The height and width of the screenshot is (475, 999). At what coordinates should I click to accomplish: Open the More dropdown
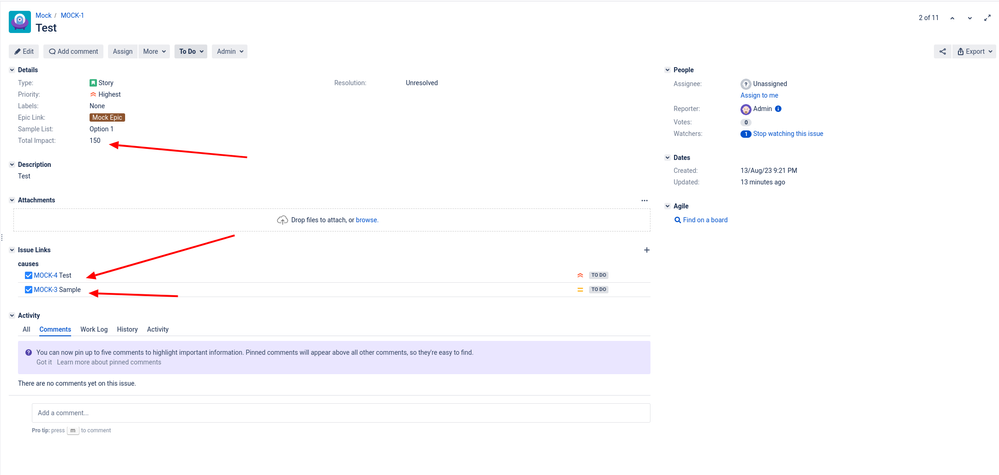point(155,52)
